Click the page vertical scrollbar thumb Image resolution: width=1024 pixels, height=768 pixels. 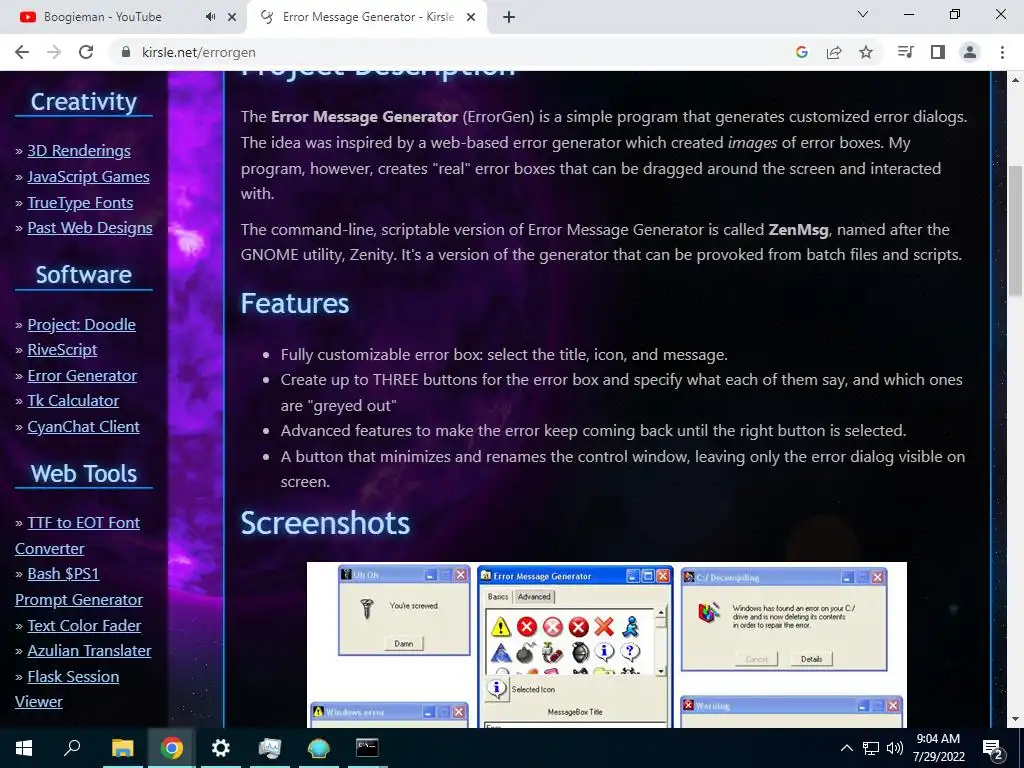1016,230
